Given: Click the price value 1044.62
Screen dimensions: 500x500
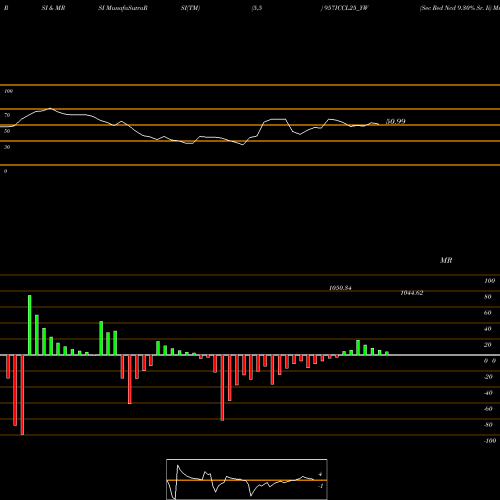Looking at the screenshot, I should tap(412, 293).
